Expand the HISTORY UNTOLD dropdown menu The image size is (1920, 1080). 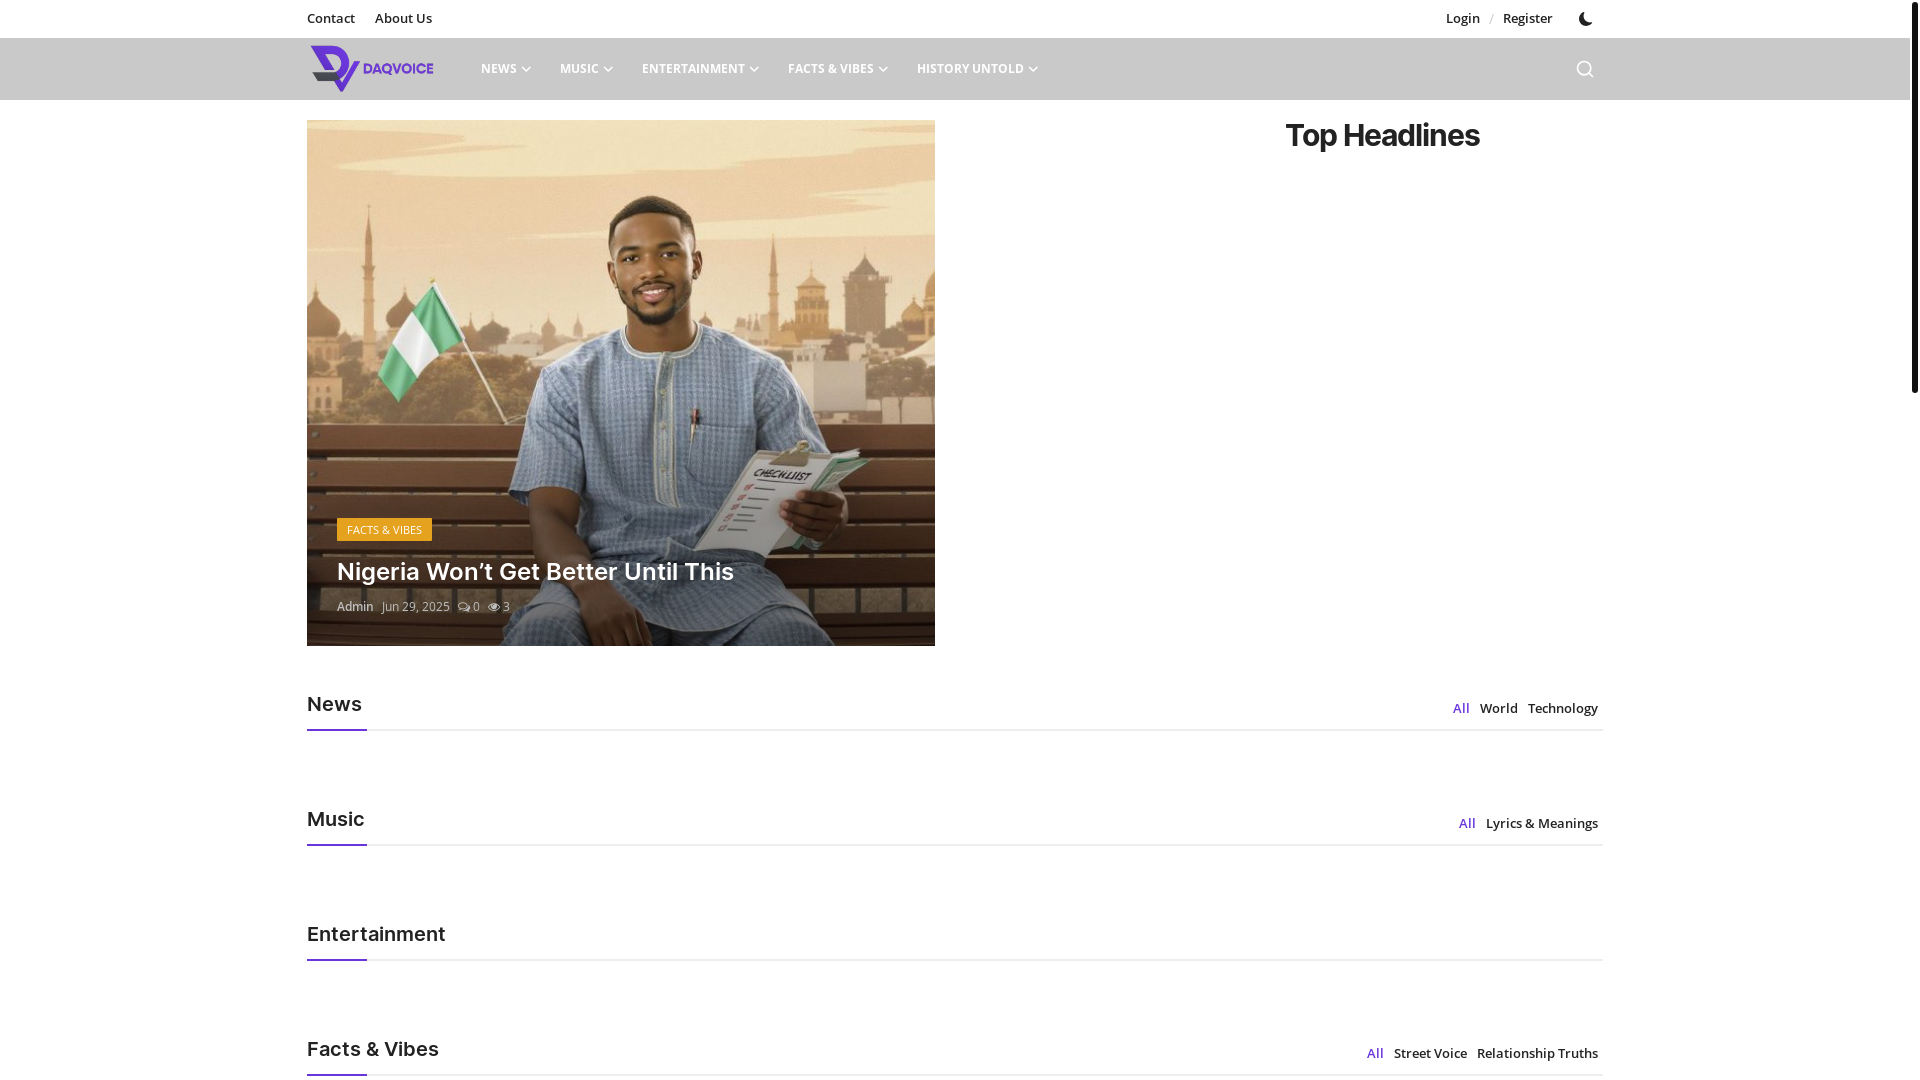pos(977,69)
